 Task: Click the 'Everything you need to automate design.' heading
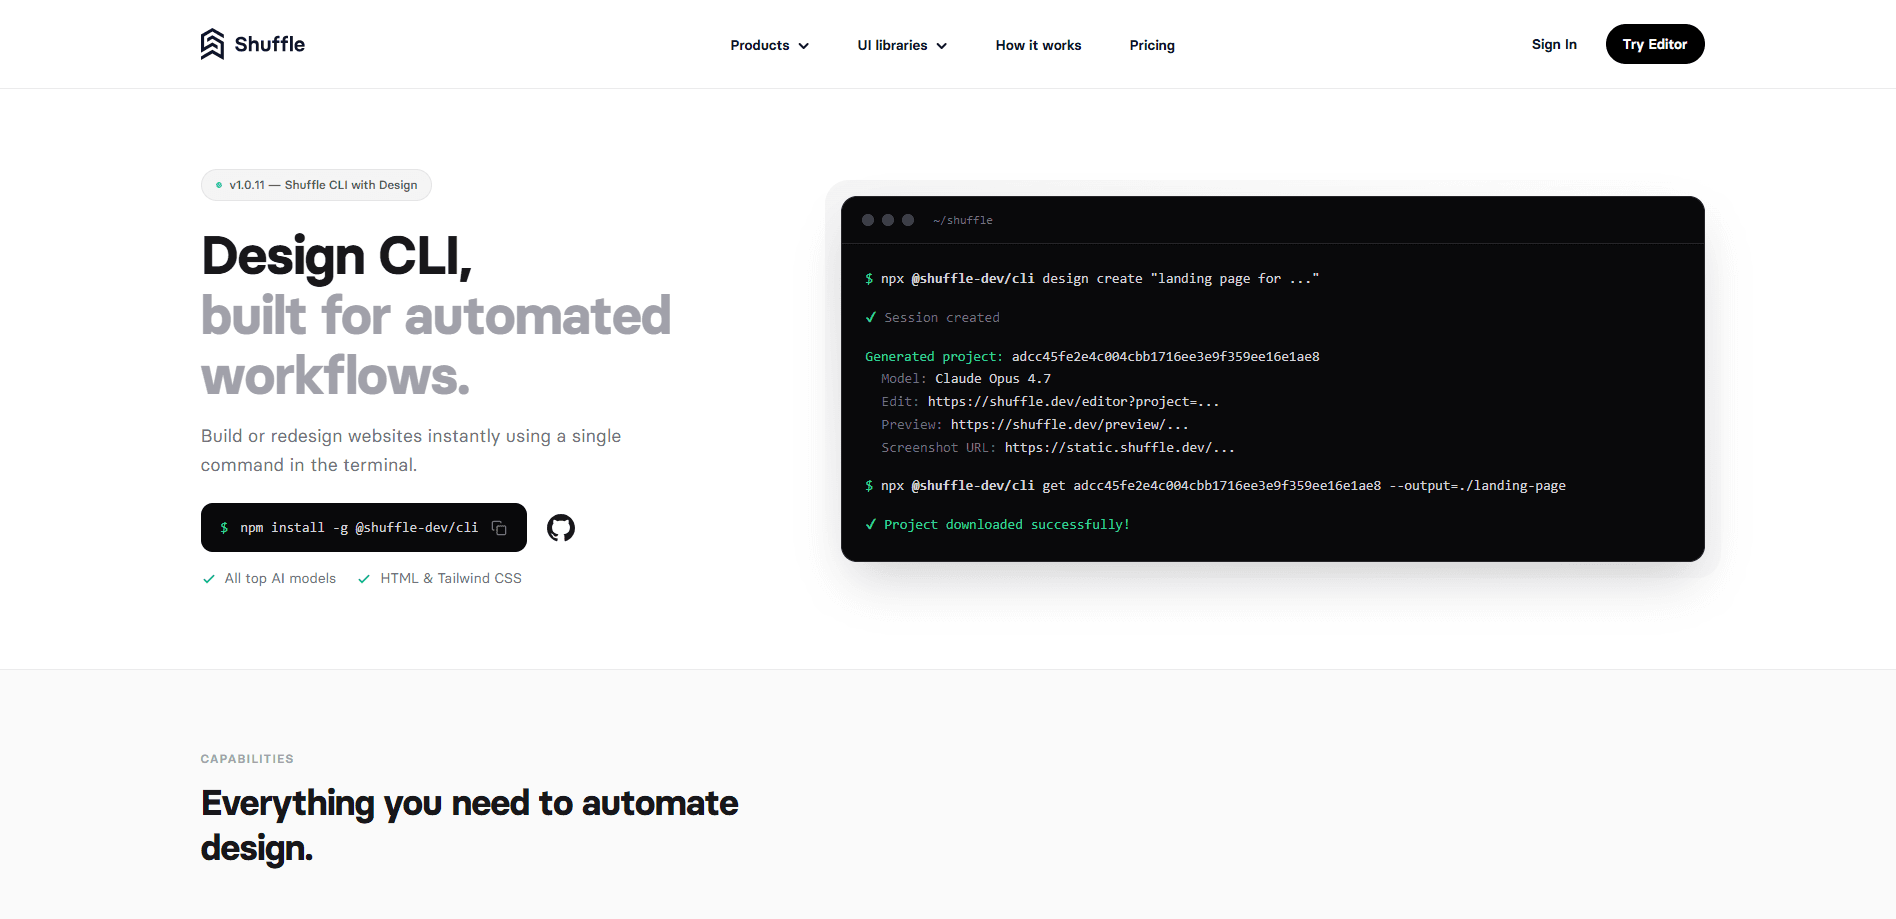click(x=470, y=826)
